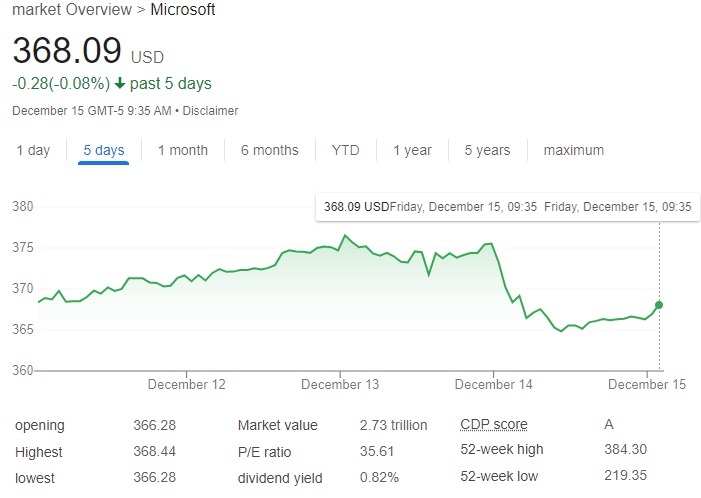701x498 pixels.
Task: Click the Microsoft breadcrumb title
Action: [182, 9]
